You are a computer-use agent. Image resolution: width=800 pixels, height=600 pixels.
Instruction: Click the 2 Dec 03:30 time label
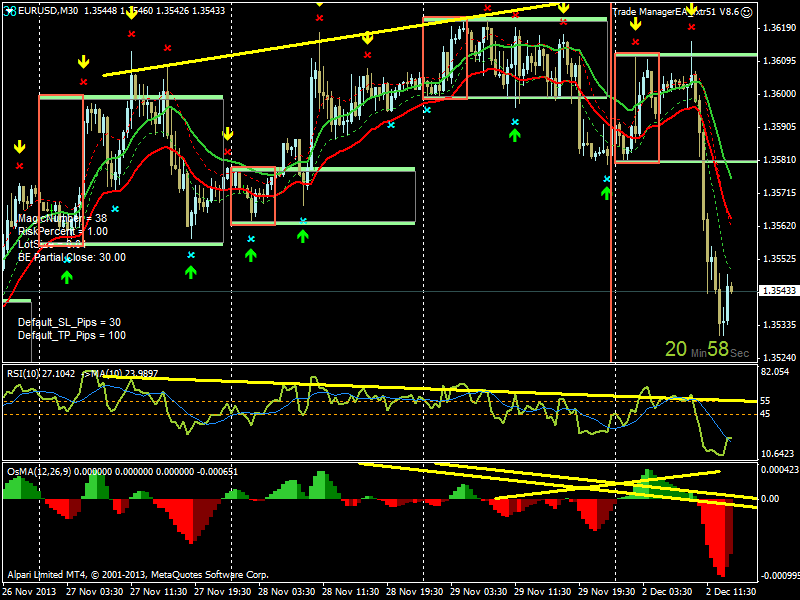(667, 592)
